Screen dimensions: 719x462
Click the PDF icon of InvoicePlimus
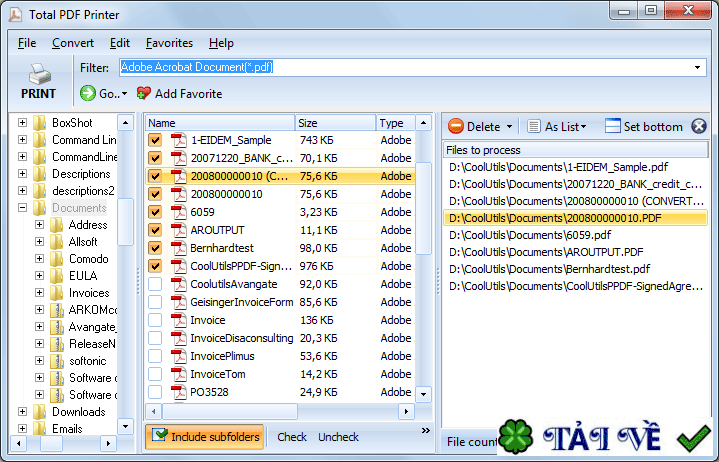[x=179, y=356]
